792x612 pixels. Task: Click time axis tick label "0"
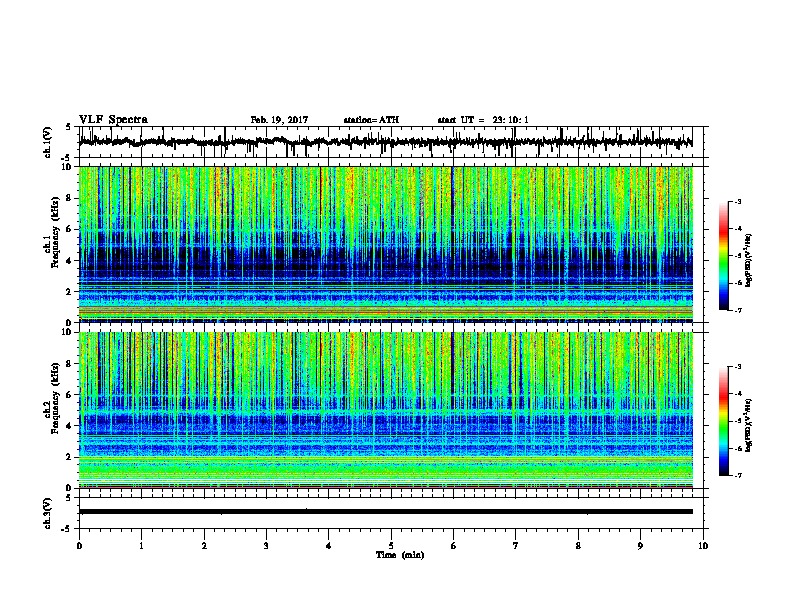click(79, 546)
